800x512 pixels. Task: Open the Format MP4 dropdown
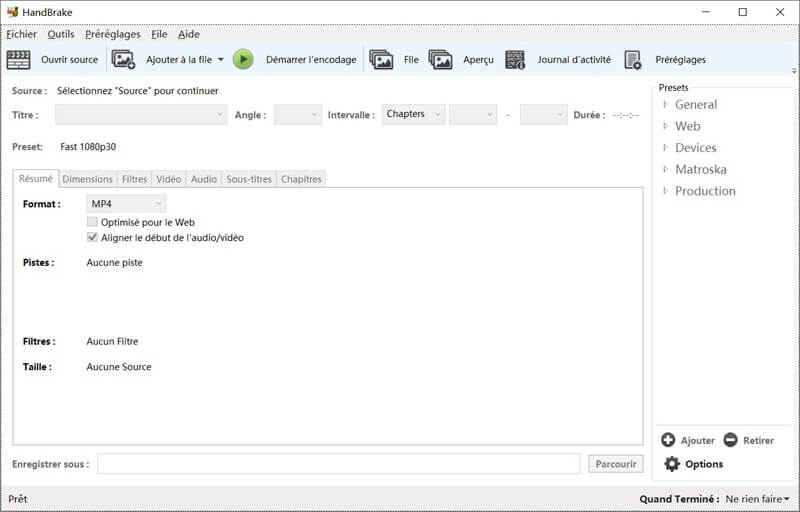pyautogui.click(x=126, y=204)
